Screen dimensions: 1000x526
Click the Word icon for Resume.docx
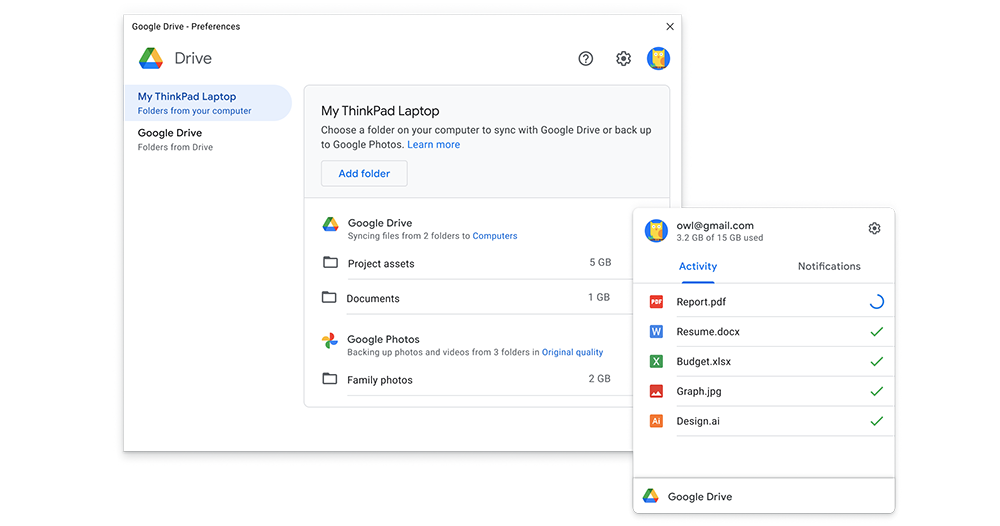pyautogui.click(x=656, y=332)
